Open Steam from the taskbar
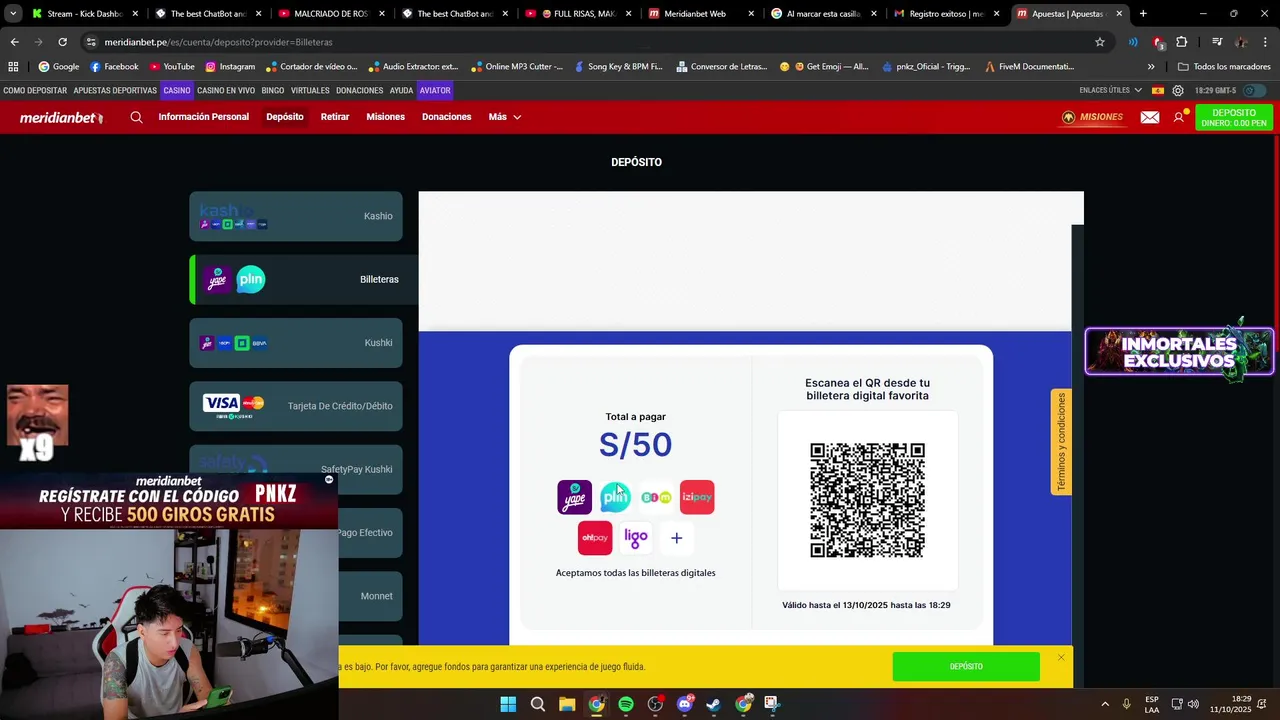Viewport: 1280px width, 720px height. click(714, 704)
